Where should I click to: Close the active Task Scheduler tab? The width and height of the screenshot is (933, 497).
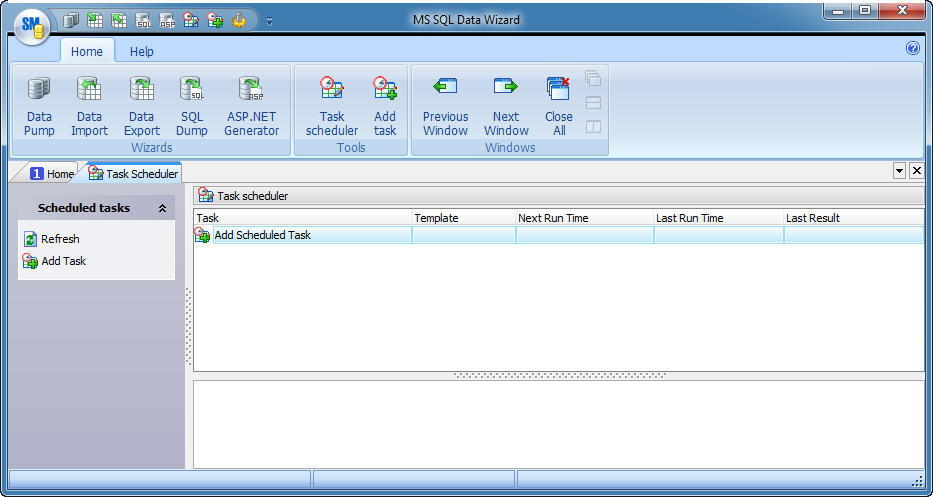pos(917,171)
